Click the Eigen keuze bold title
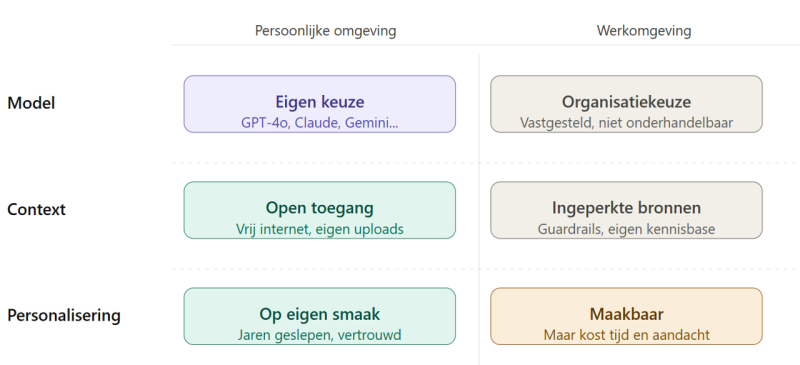This screenshot has width=800, height=365. [x=320, y=102]
